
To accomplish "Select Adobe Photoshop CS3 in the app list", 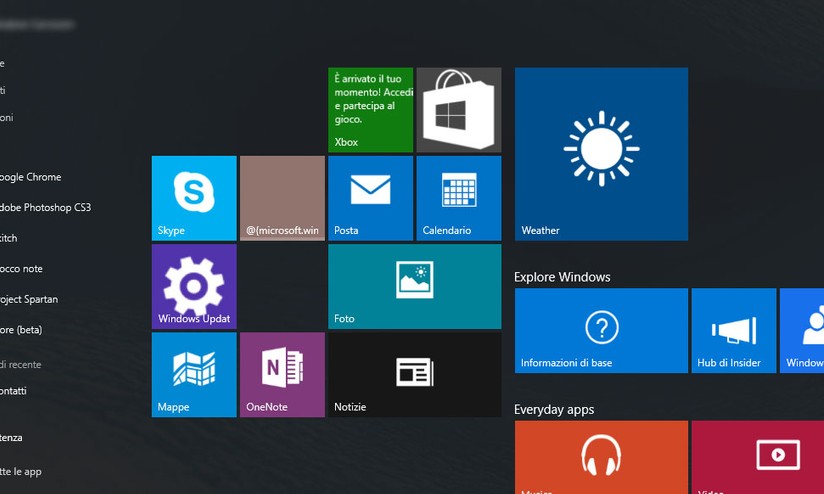I will point(45,208).
